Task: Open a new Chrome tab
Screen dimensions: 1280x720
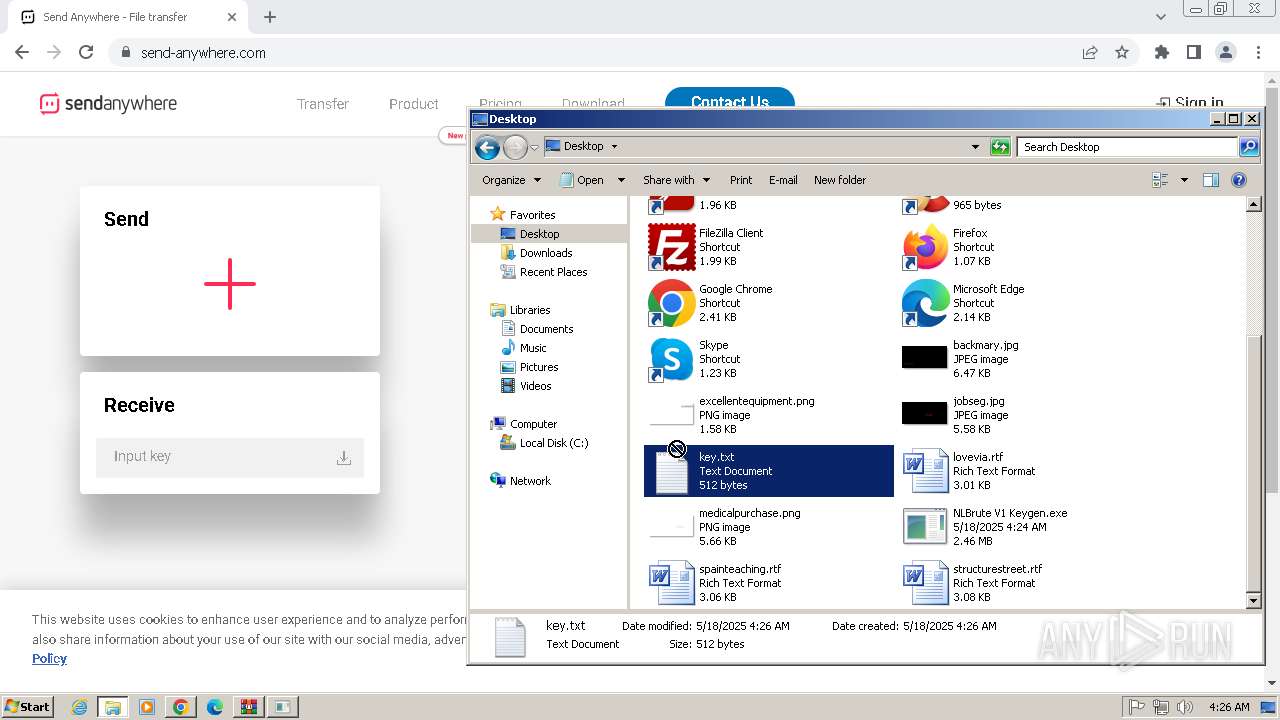Action: tap(270, 17)
